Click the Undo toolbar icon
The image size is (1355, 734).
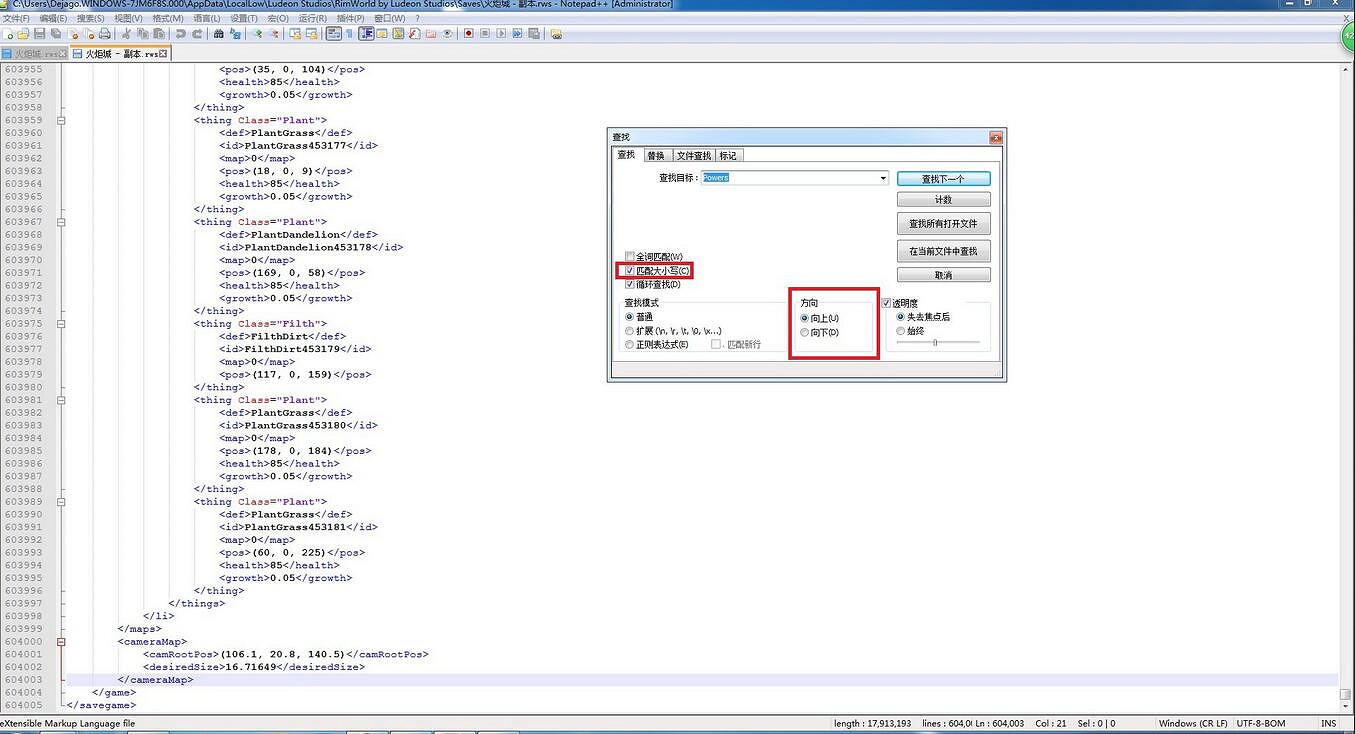click(181, 34)
